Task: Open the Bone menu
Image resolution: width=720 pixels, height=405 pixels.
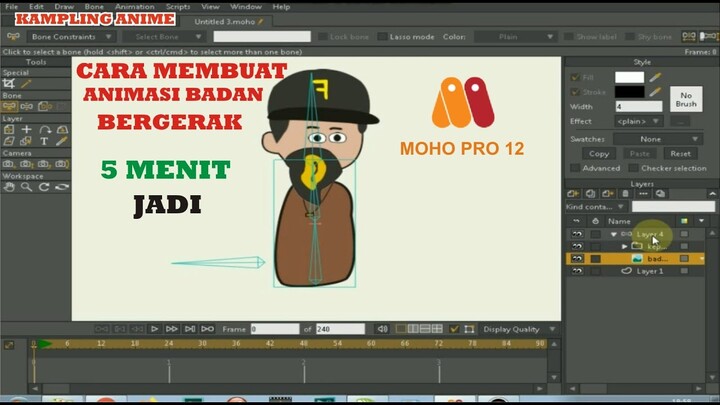Action: click(94, 6)
